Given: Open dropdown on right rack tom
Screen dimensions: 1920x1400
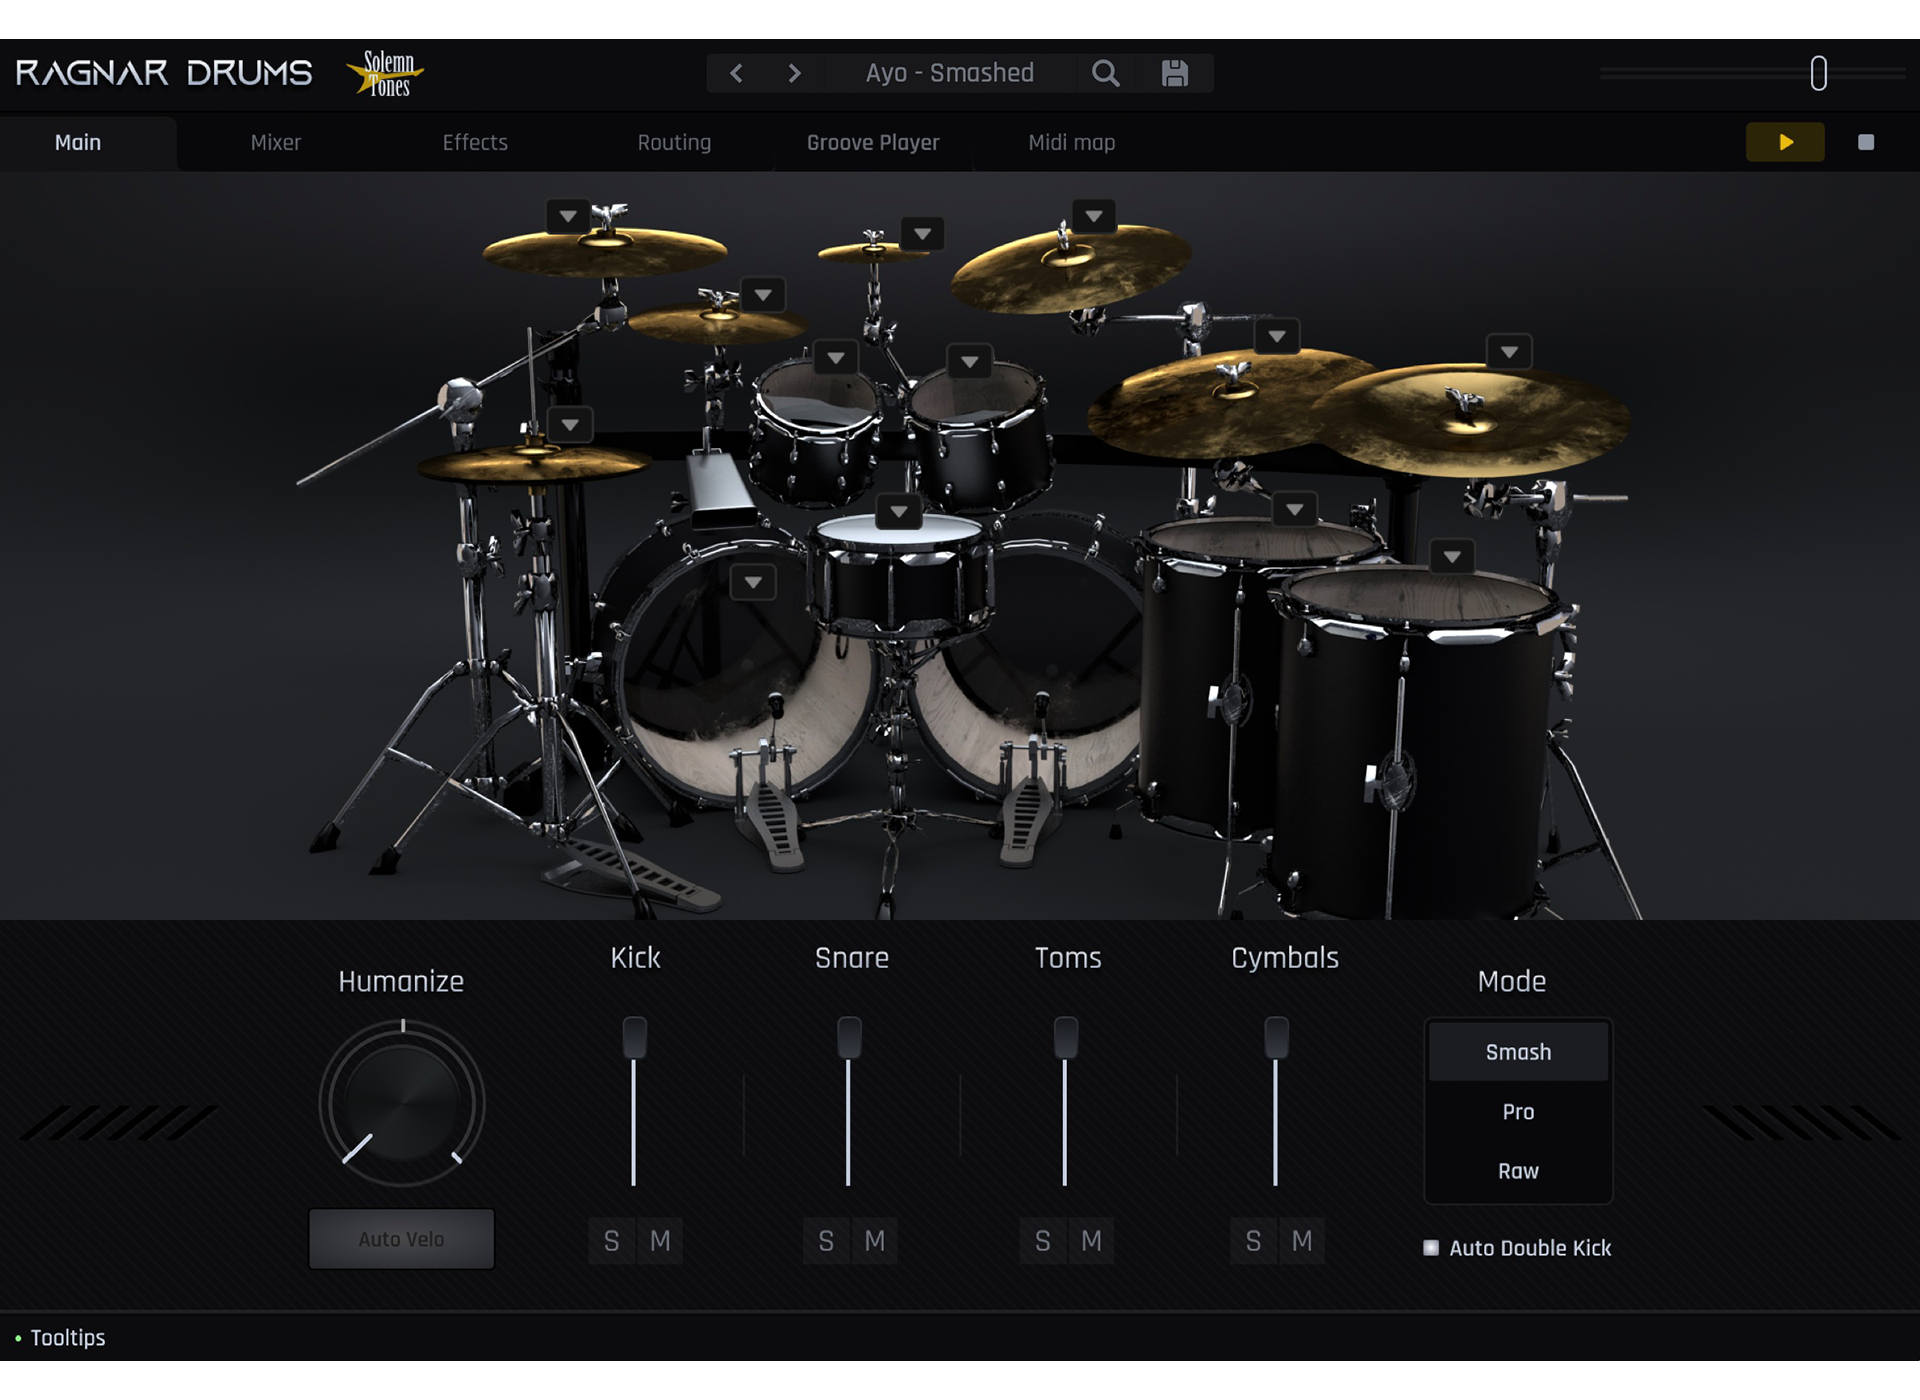Looking at the screenshot, I should tap(969, 362).
